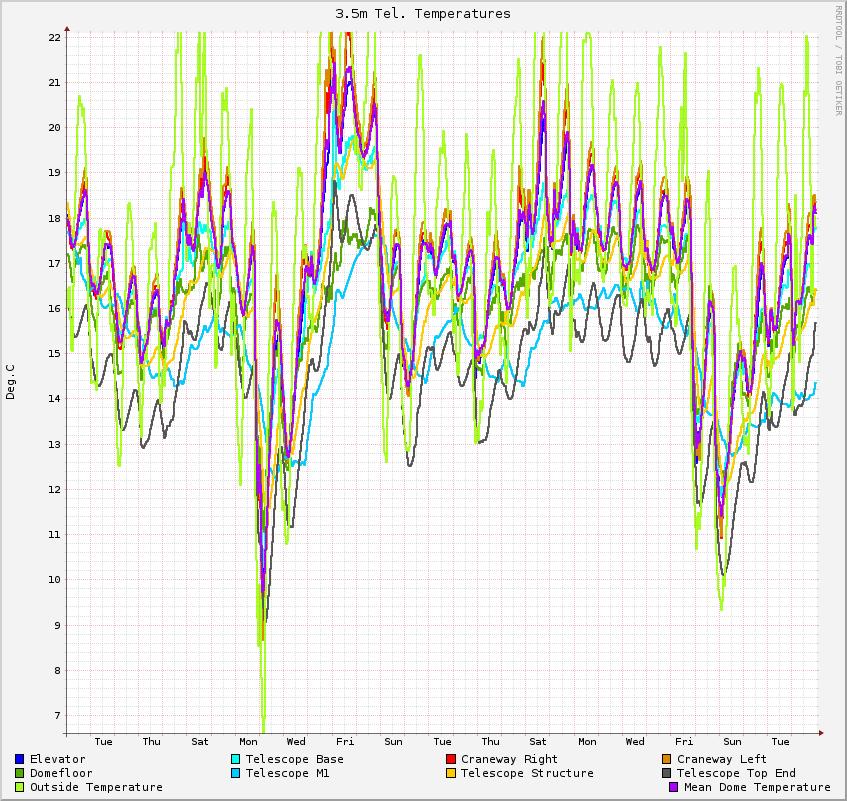Click the RRDTOOL / TOBI OETIKER watermark
This screenshot has width=847, height=801.
(x=838, y=60)
